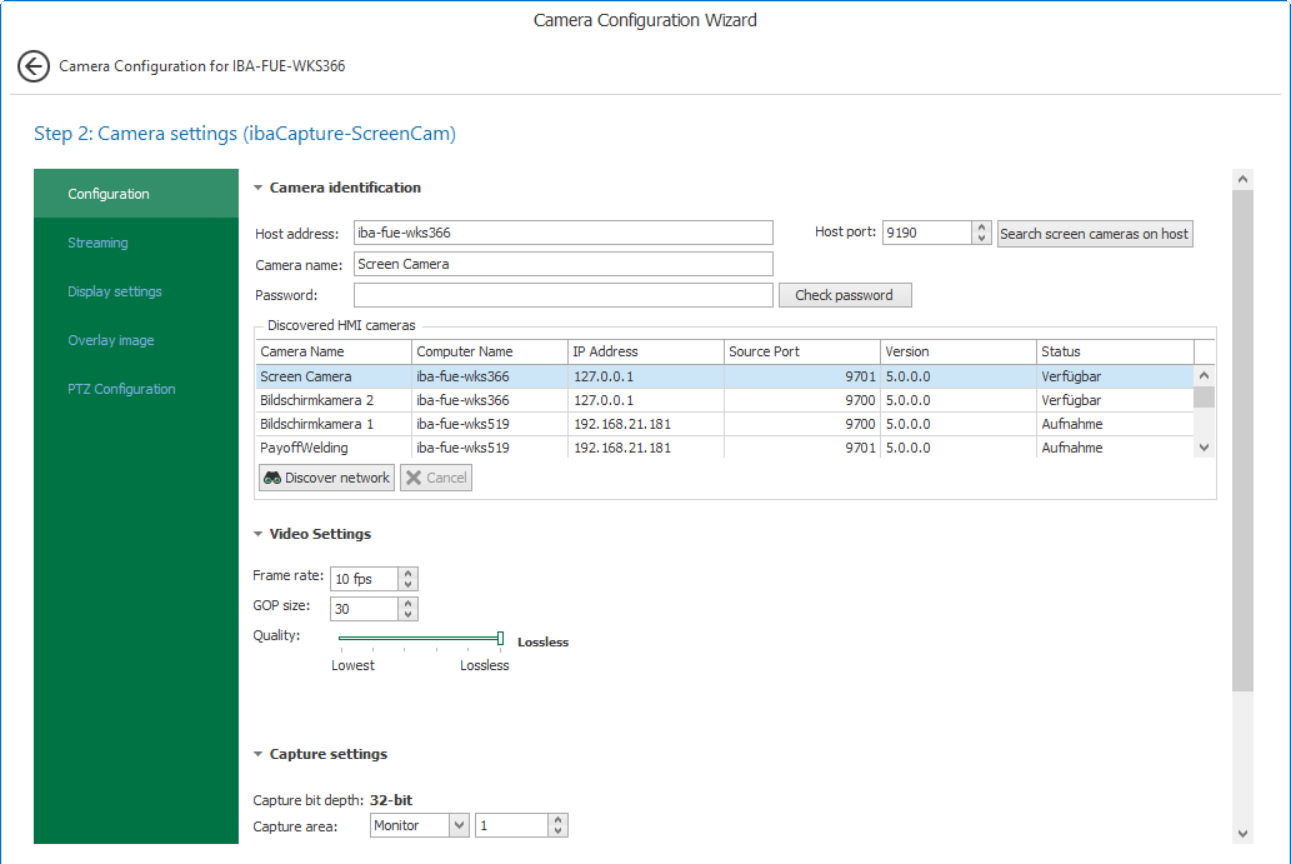Collapse the Capture settings section
Screen dimensions: 1291x864
[258, 755]
